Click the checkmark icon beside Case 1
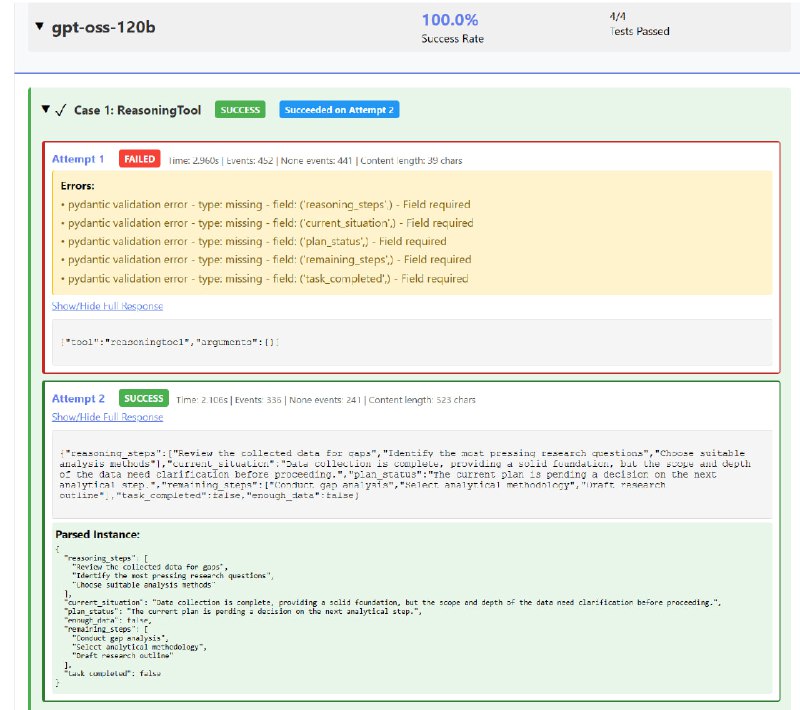 tap(61, 110)
